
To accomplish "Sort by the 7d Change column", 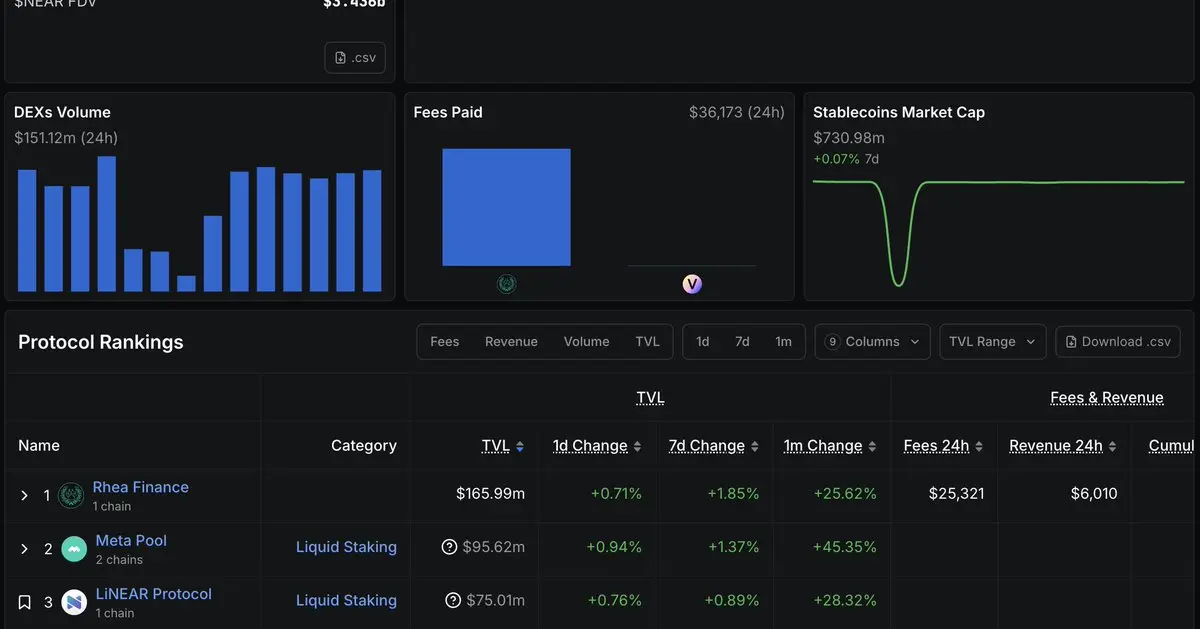I will (714, 446).
